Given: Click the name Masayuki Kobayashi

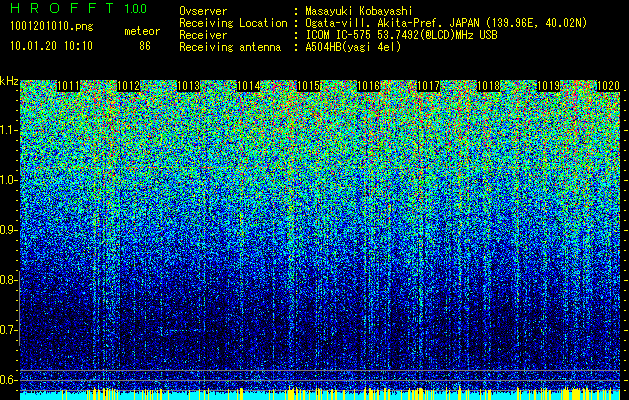Looking at the screenshot, I should (359, 11).
